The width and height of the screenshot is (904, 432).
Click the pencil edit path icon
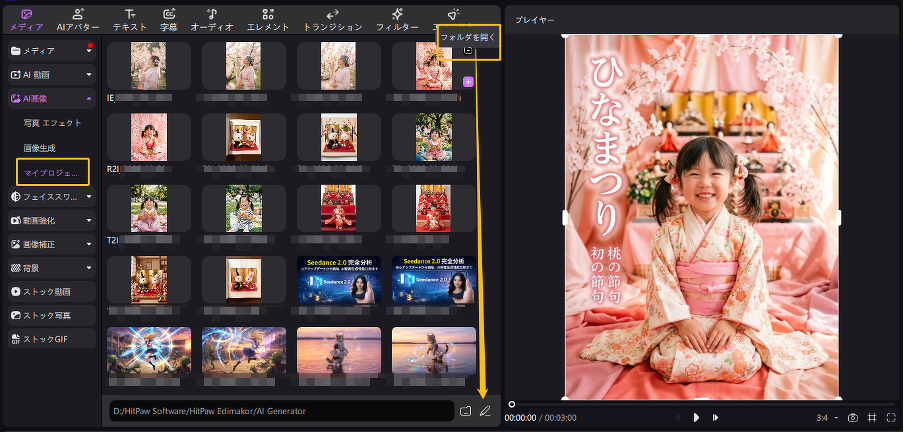(485, 411)
